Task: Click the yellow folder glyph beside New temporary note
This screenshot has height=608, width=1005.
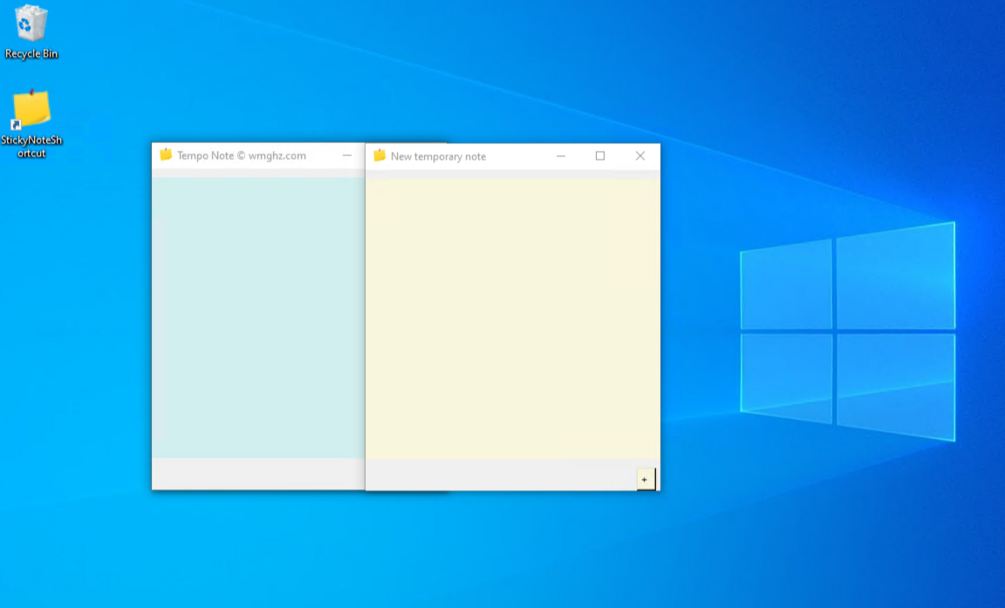Action: (378, 156)
